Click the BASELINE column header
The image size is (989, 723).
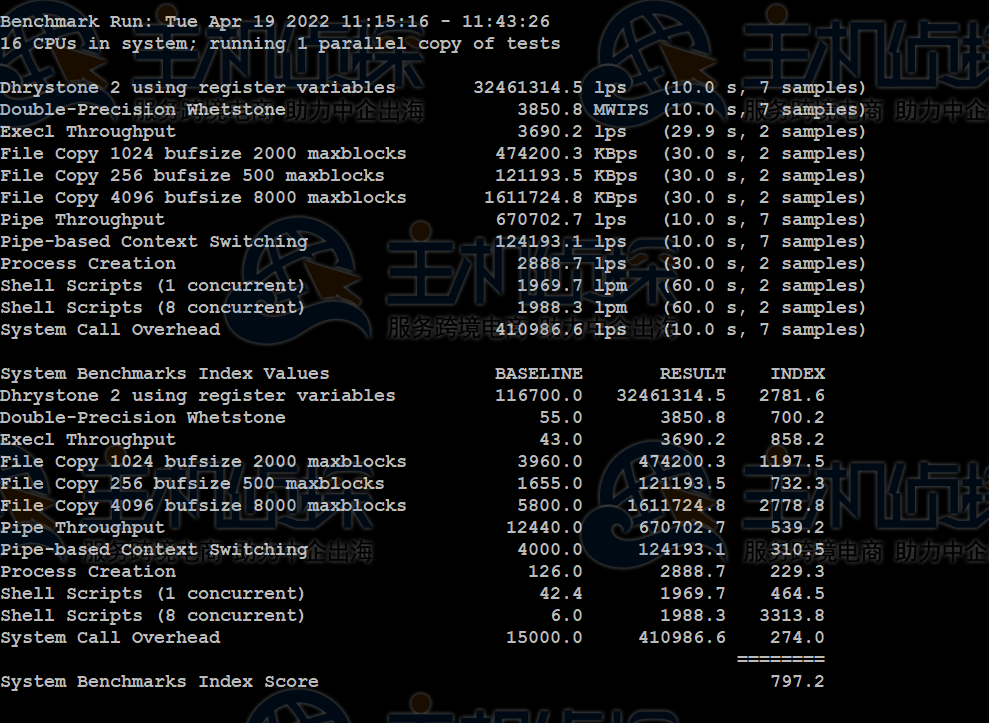539,373
